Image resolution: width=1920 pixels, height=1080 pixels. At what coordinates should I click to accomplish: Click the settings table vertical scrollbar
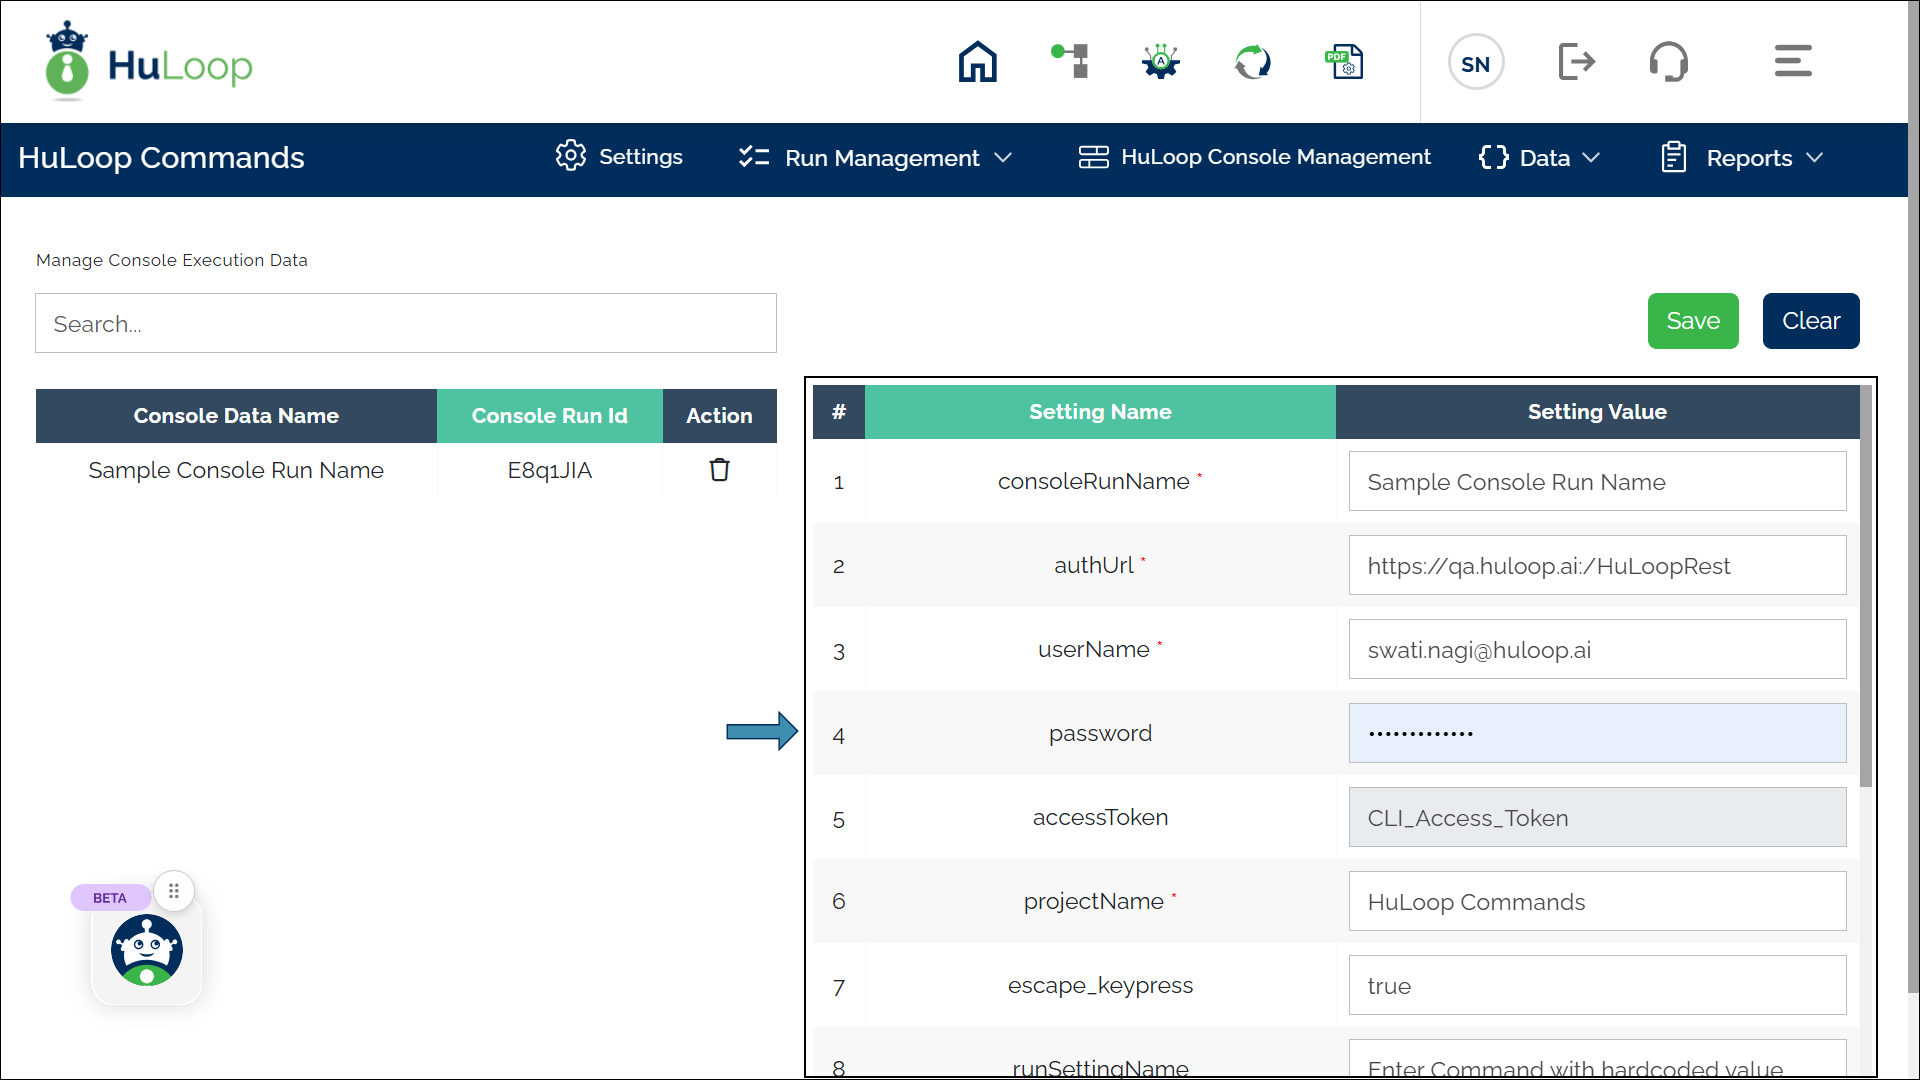(1865, 590)
